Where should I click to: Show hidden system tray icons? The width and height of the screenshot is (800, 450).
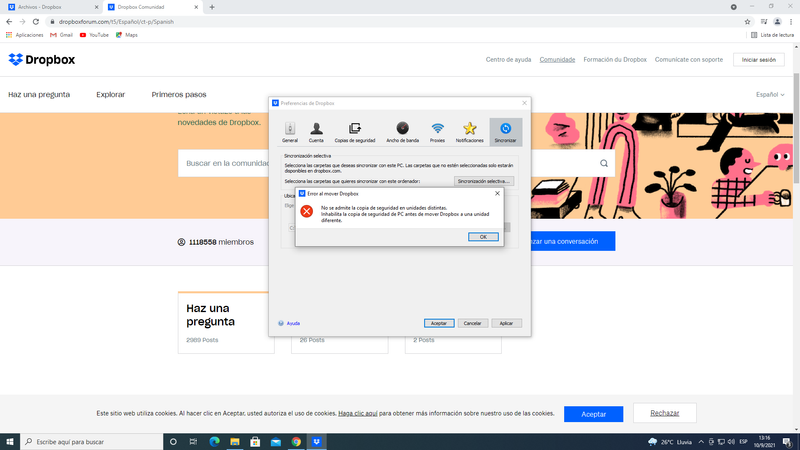point(702,442)
